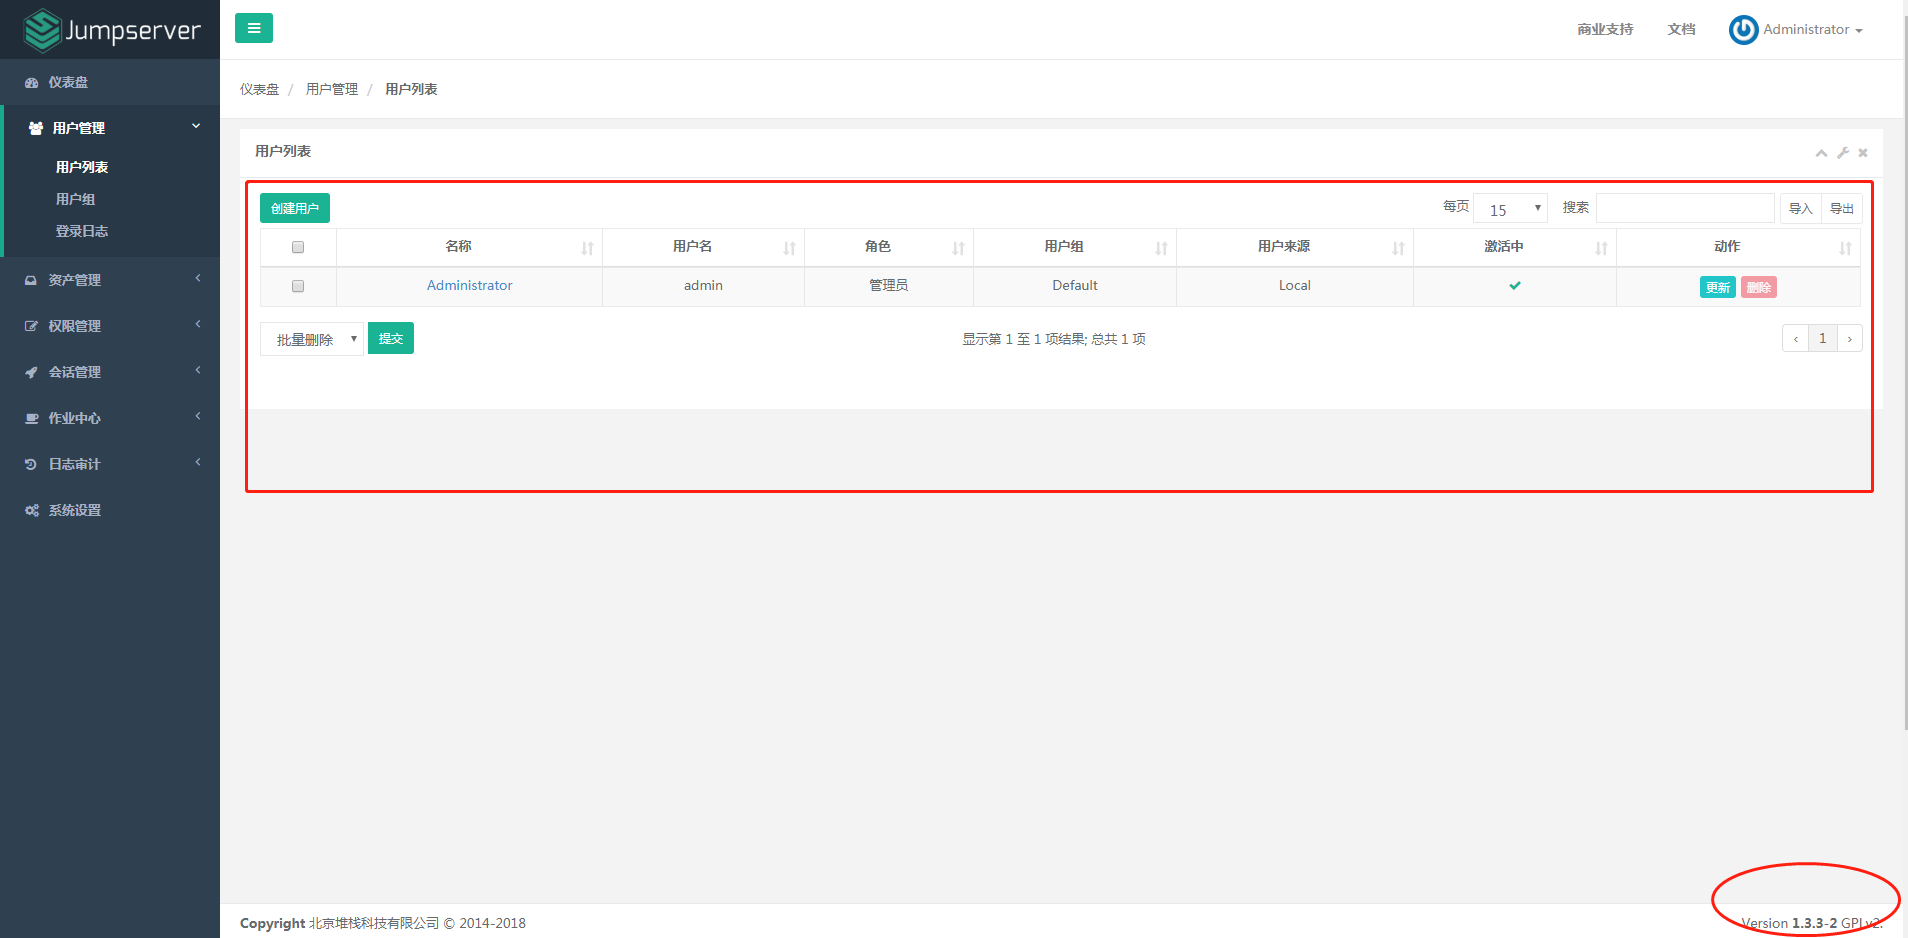Sort by the 用户来源 column sort icon

point(1399,248)
